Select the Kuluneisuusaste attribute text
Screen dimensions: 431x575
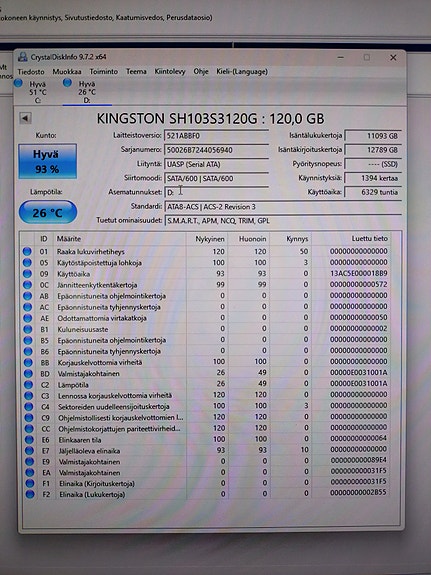[83, 329]
